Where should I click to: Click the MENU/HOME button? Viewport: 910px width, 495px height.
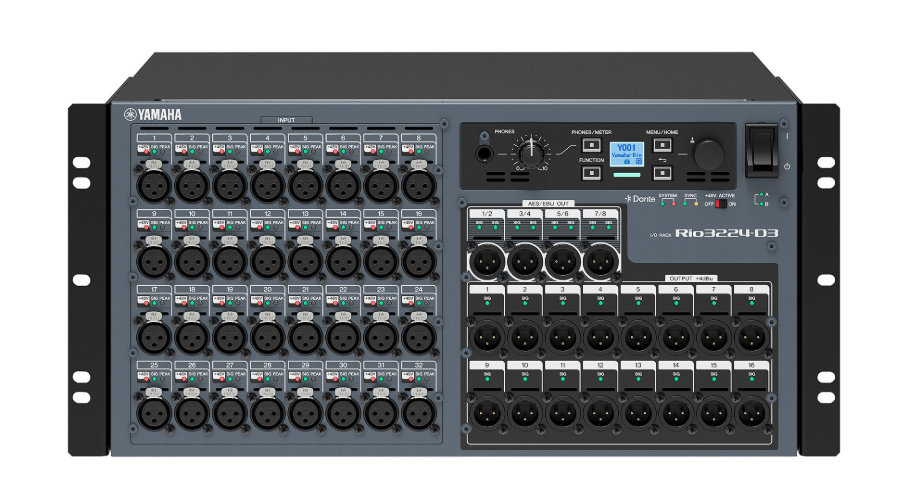coord(662,145)
